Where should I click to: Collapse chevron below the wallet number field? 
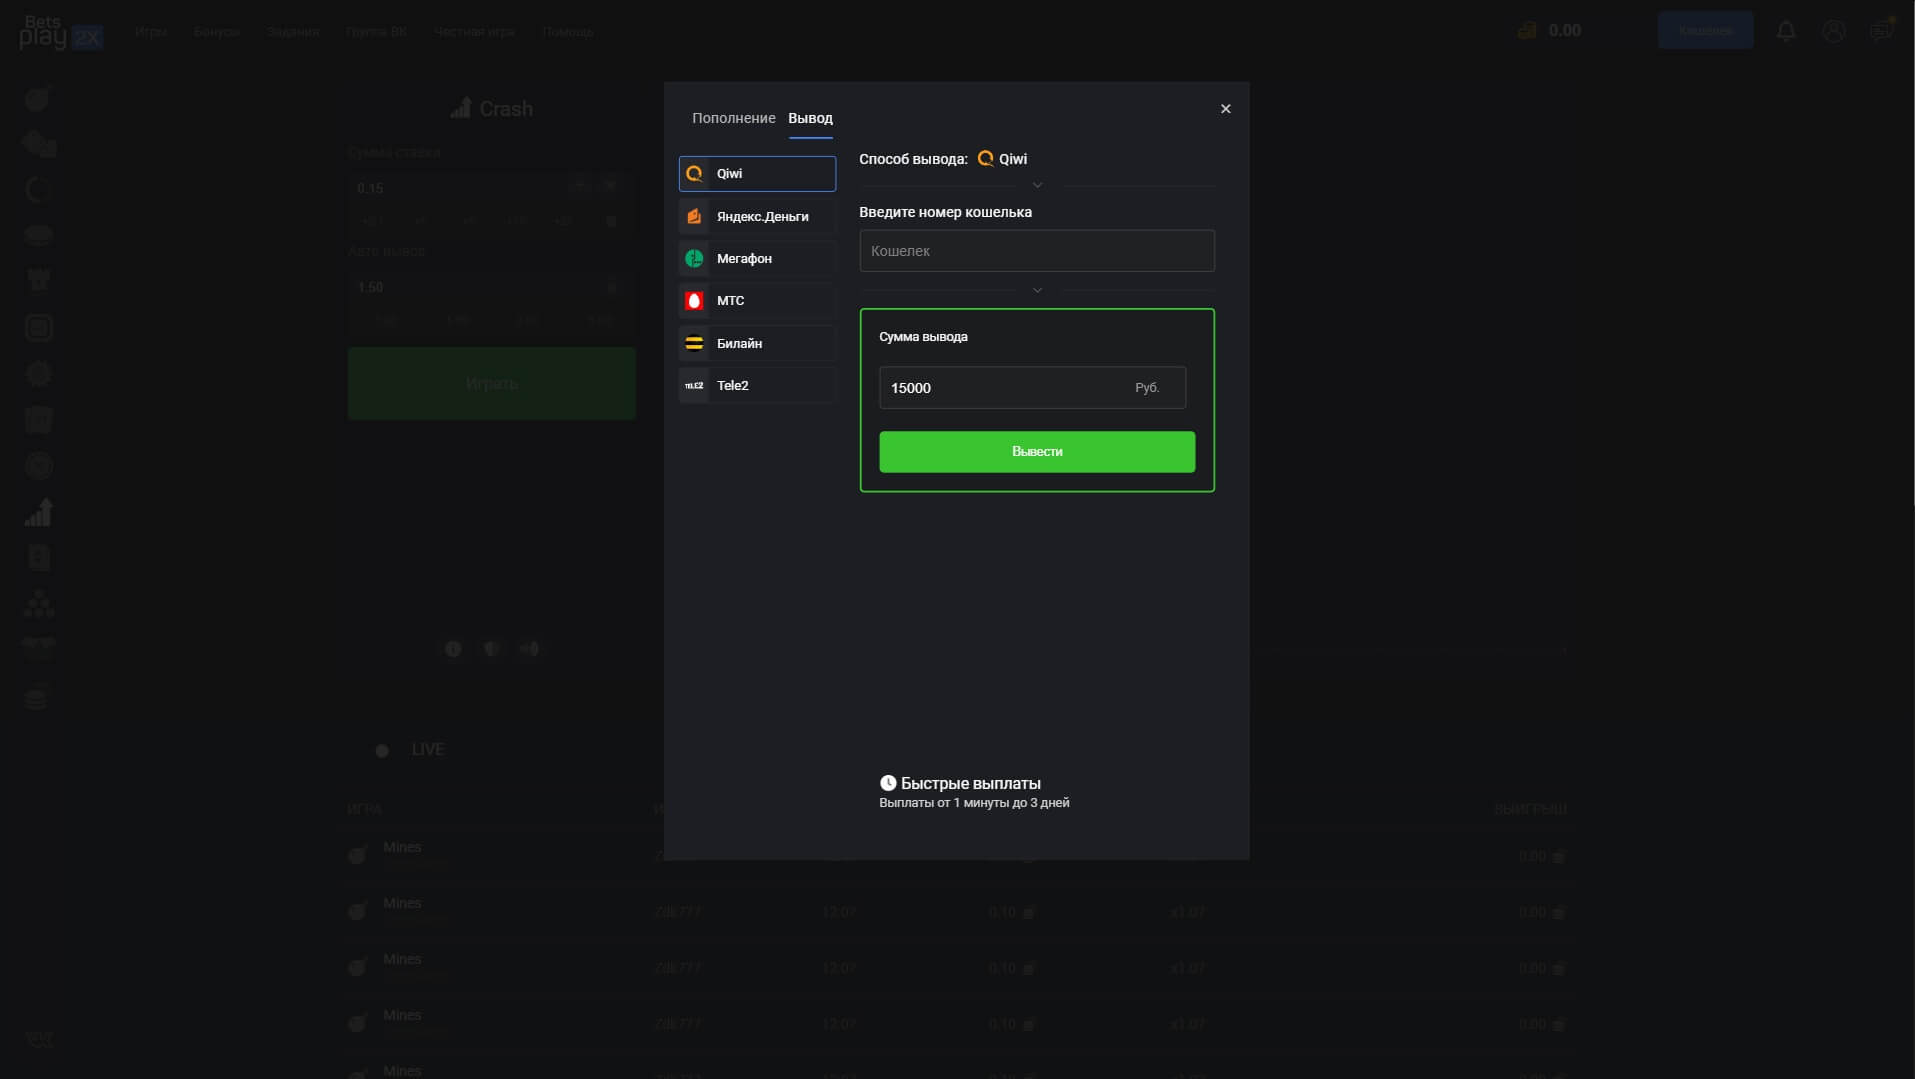1037,290
